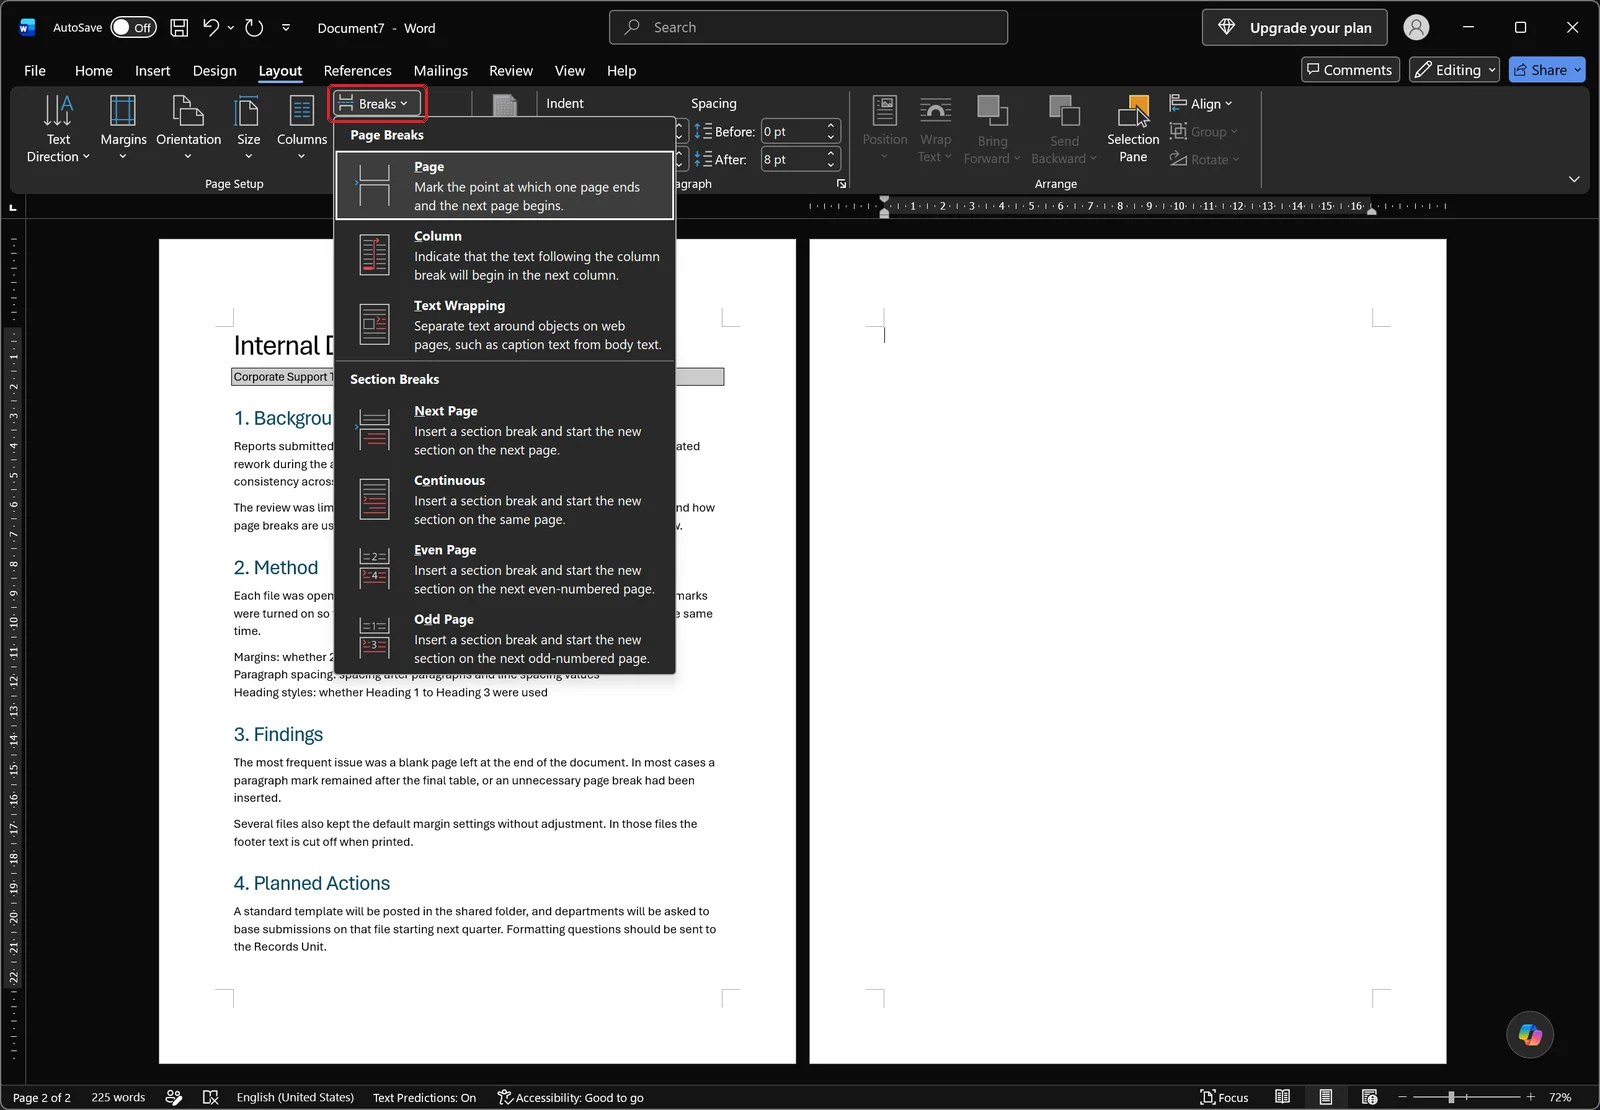
Task: Click Text Predictions: On status
Action: point(424,1097)
